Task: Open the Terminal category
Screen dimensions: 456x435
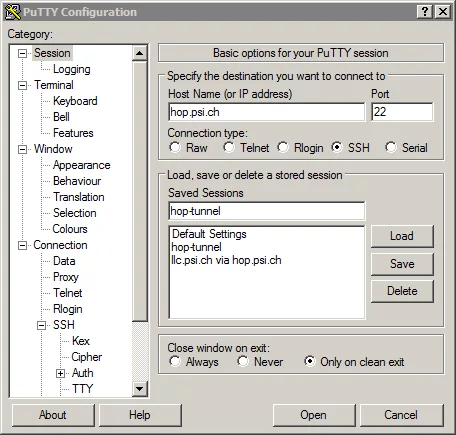Action: coord(54,85)
